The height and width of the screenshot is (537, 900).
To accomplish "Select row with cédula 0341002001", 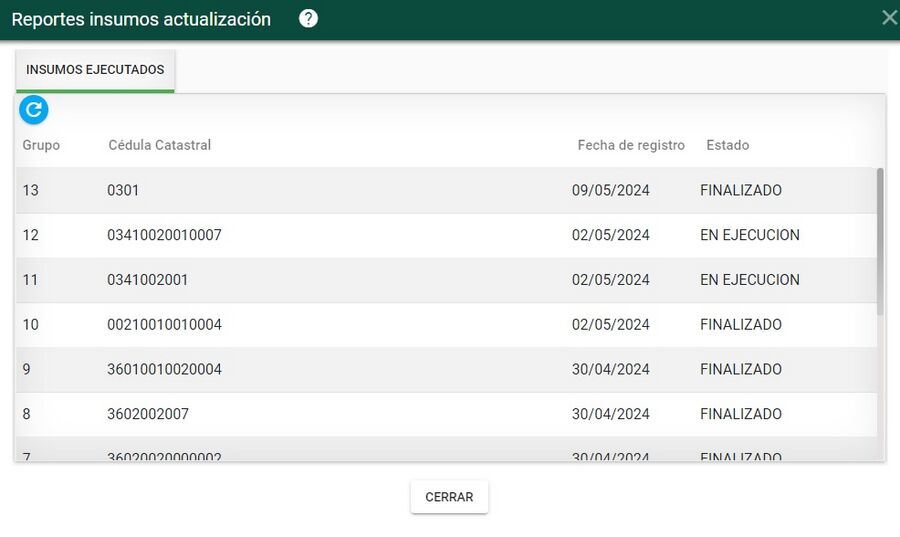I will click(446, 280).
